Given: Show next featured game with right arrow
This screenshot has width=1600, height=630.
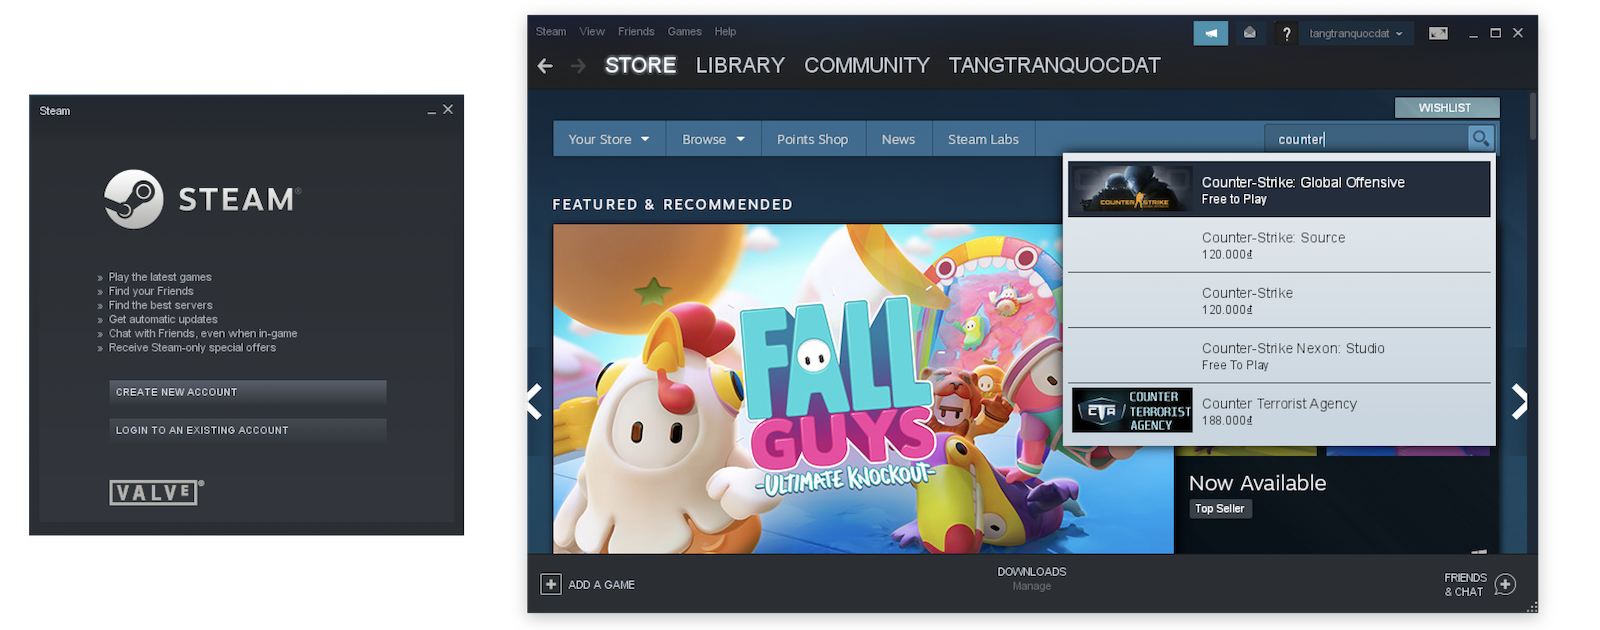Looking at the screenshot, I should [1519, 402].
